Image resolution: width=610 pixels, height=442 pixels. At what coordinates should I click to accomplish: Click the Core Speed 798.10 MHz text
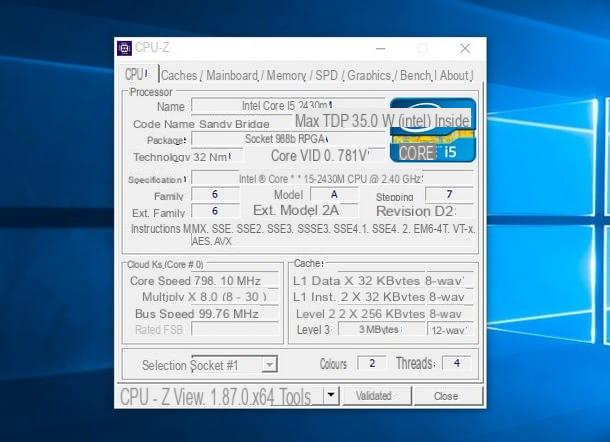coord(195,281)
